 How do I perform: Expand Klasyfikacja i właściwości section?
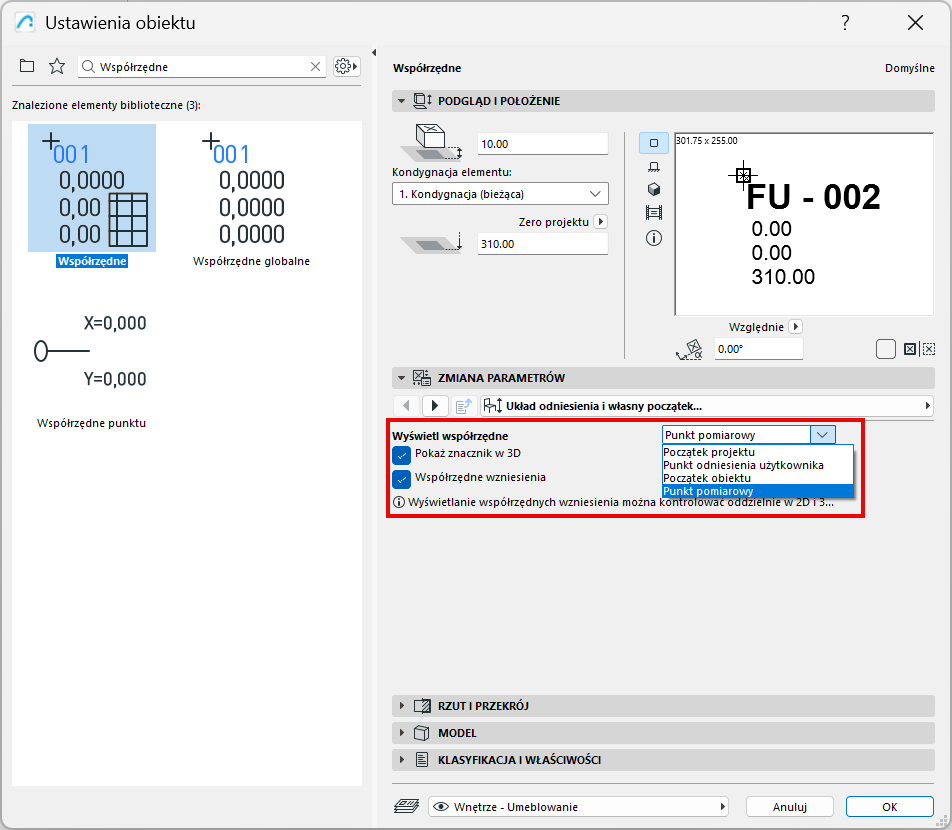tap(401, 759)
